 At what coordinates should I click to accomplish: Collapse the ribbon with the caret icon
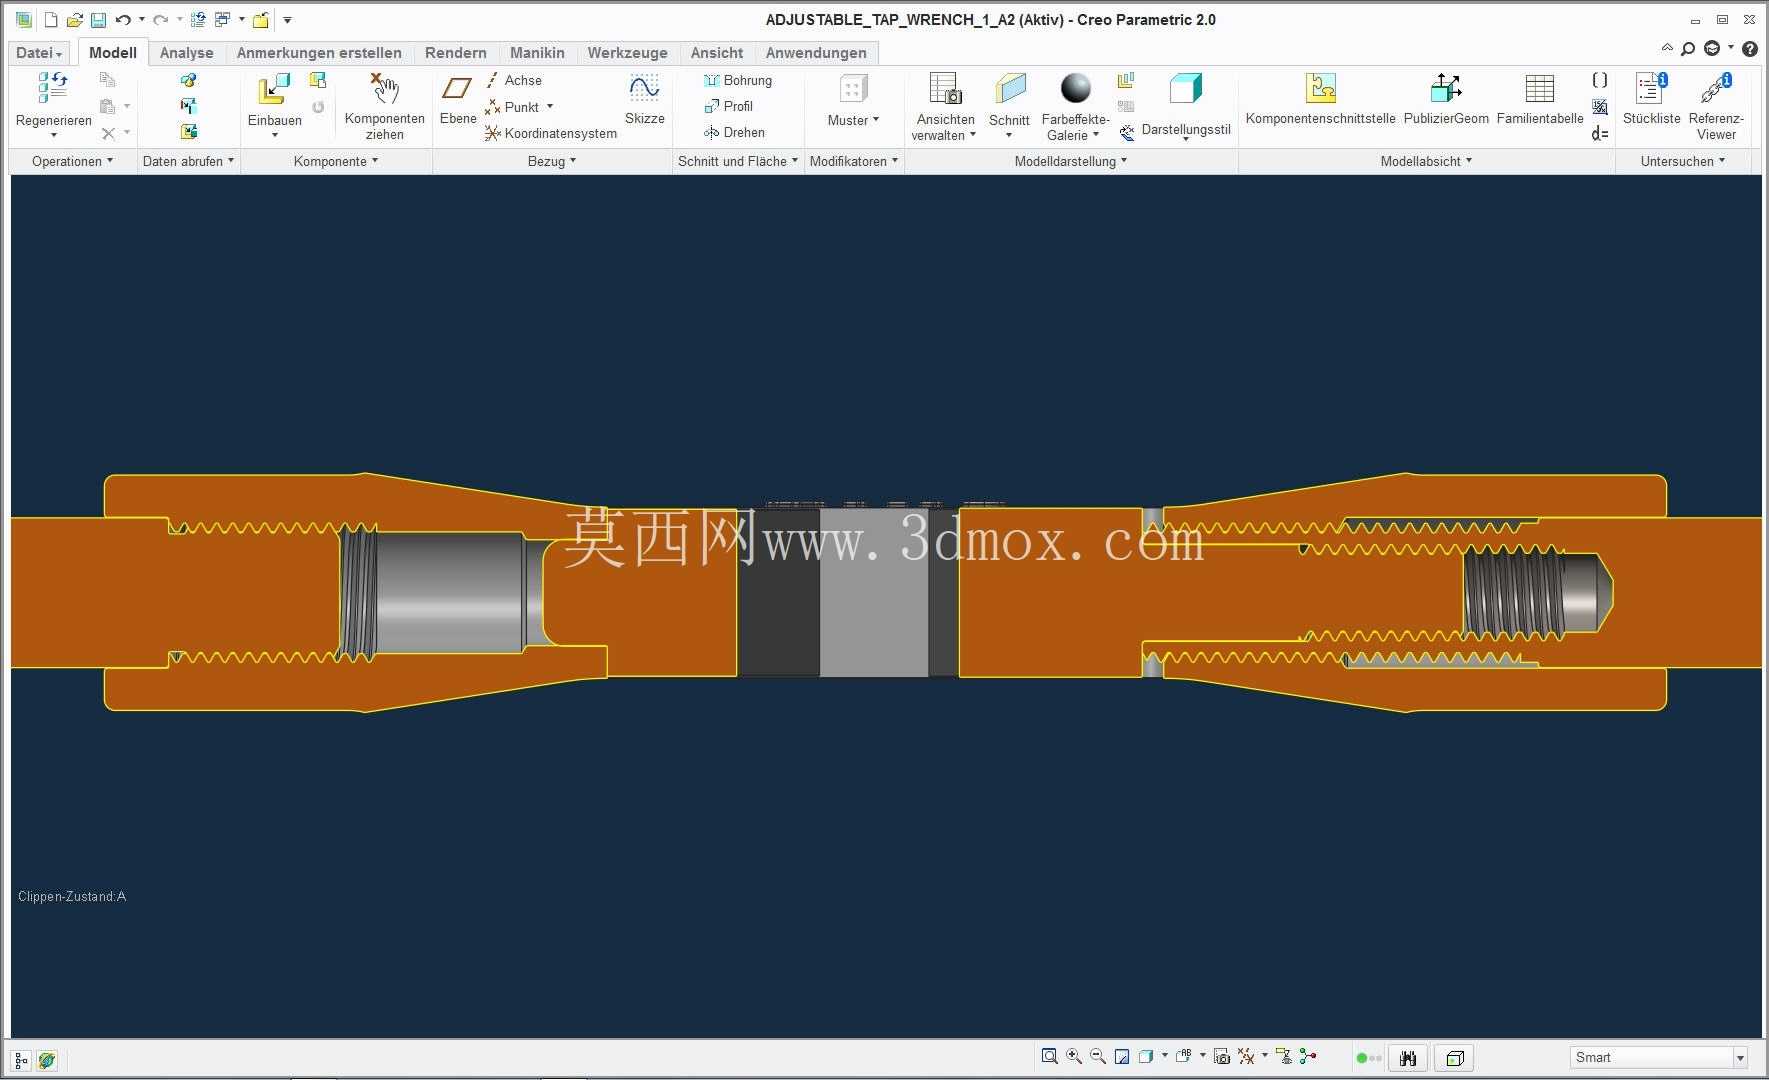1666,47
